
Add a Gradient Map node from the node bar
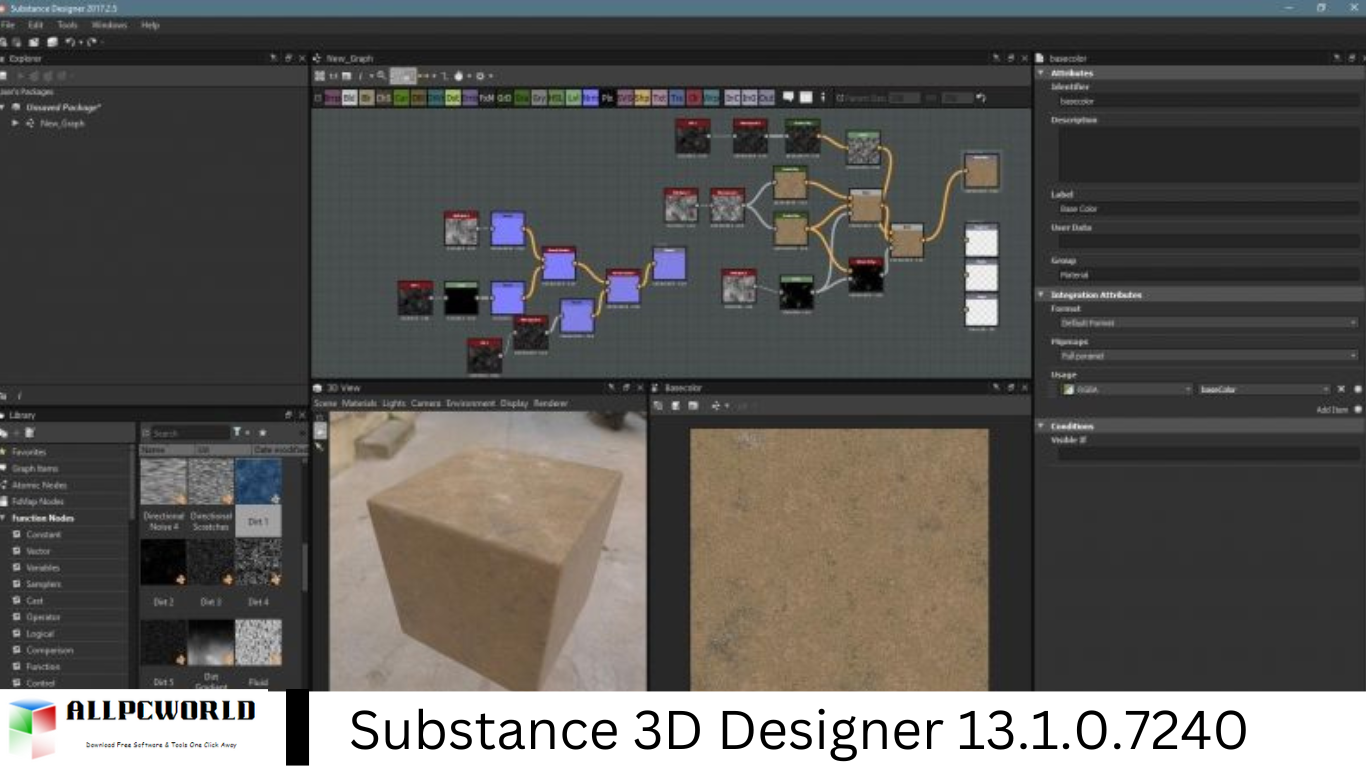click(x=522, y=98)
